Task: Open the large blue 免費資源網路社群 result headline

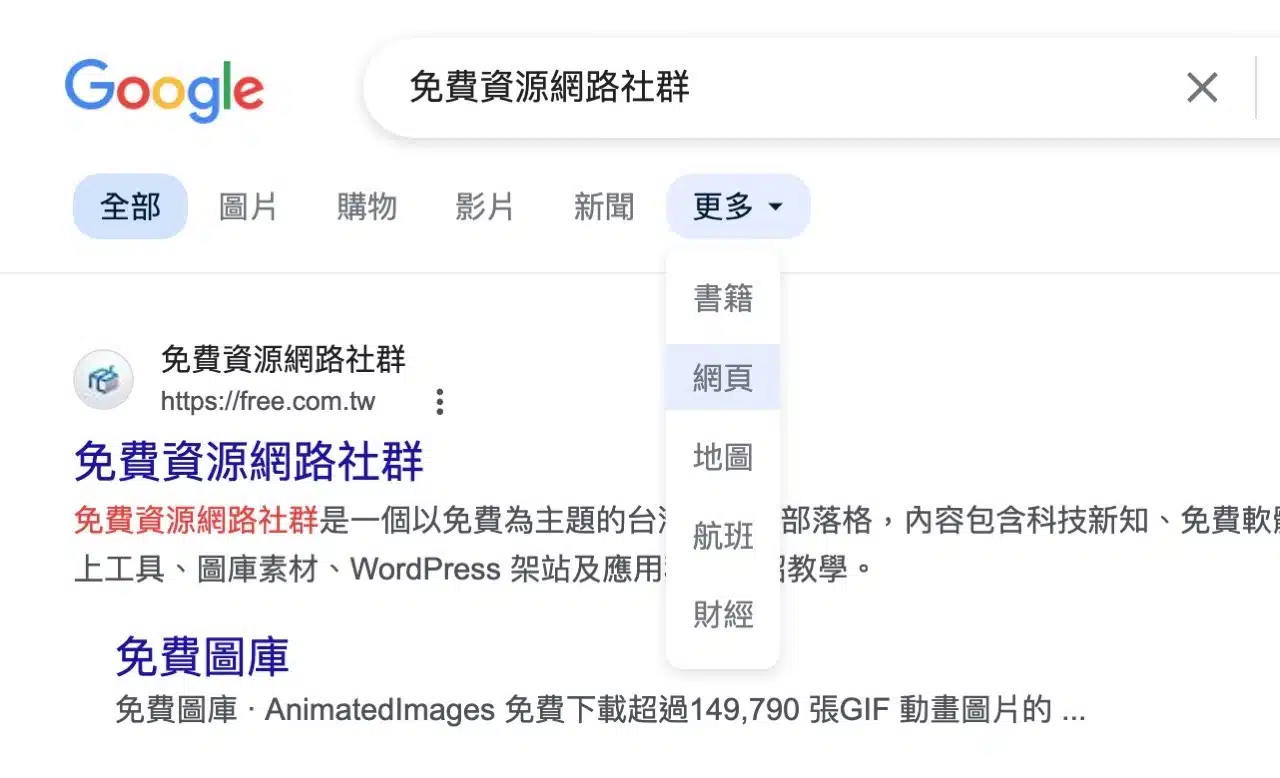Action: tap(249, 461)
